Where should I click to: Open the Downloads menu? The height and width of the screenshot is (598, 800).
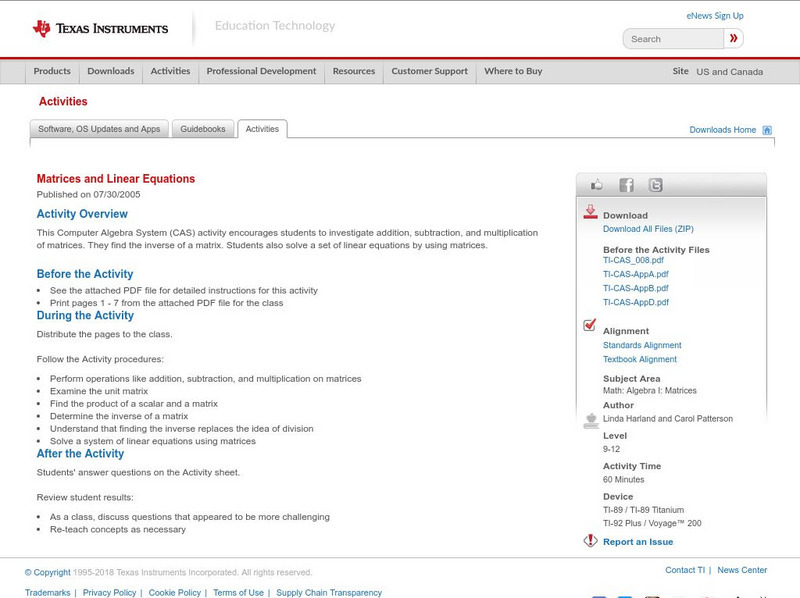tap(111, 71)
